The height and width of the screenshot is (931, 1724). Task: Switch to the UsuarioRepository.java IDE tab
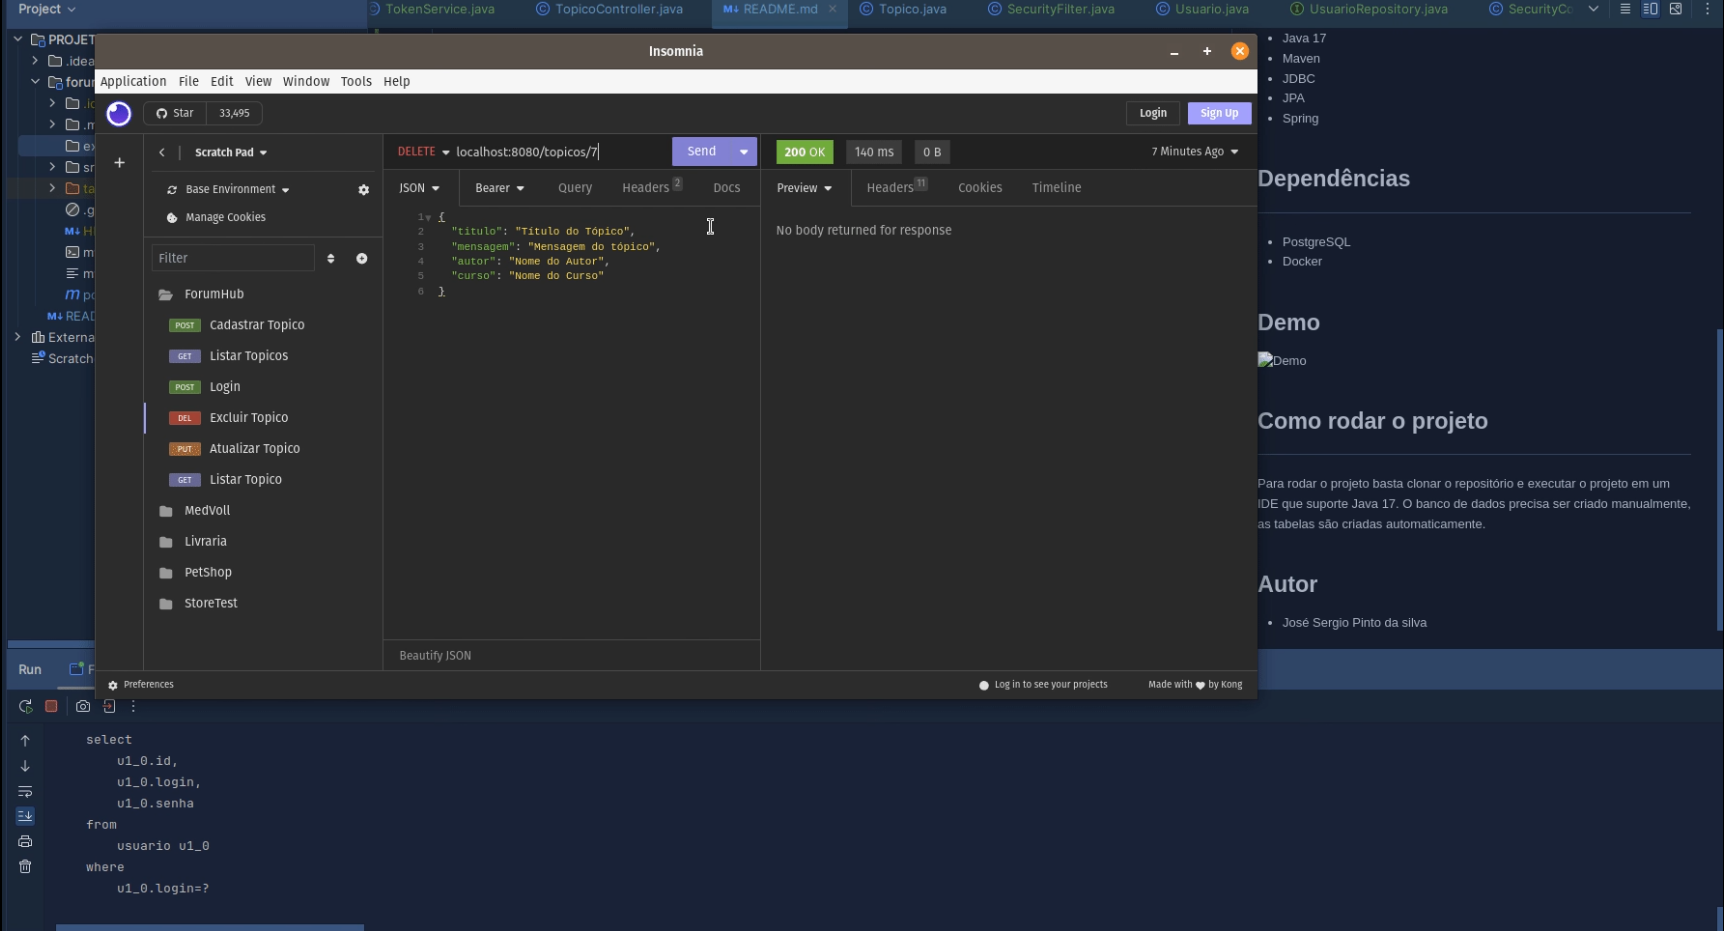1369,9
